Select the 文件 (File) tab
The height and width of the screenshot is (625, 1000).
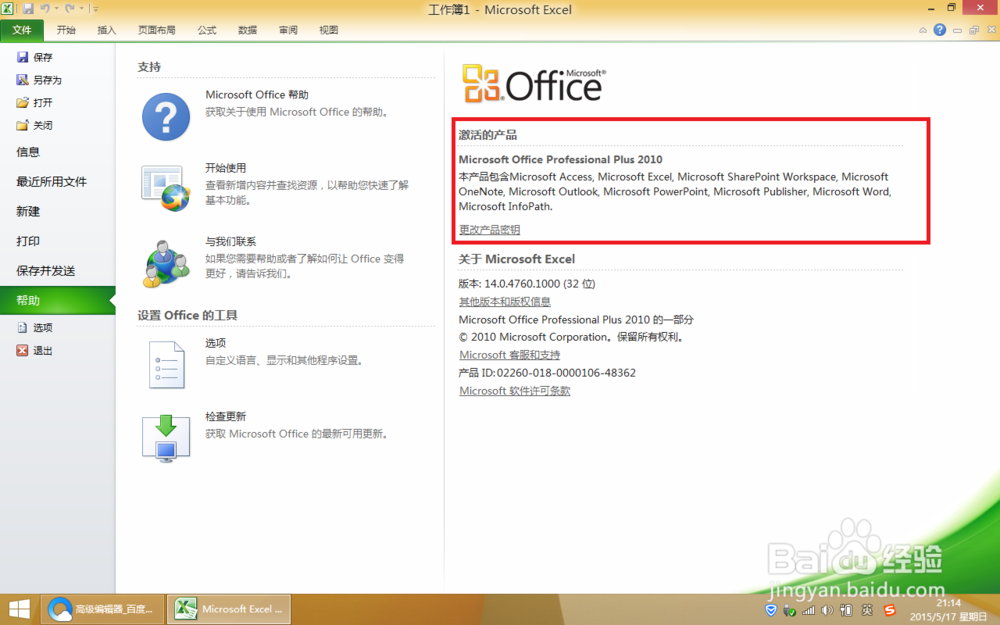(x=22, y=30)
